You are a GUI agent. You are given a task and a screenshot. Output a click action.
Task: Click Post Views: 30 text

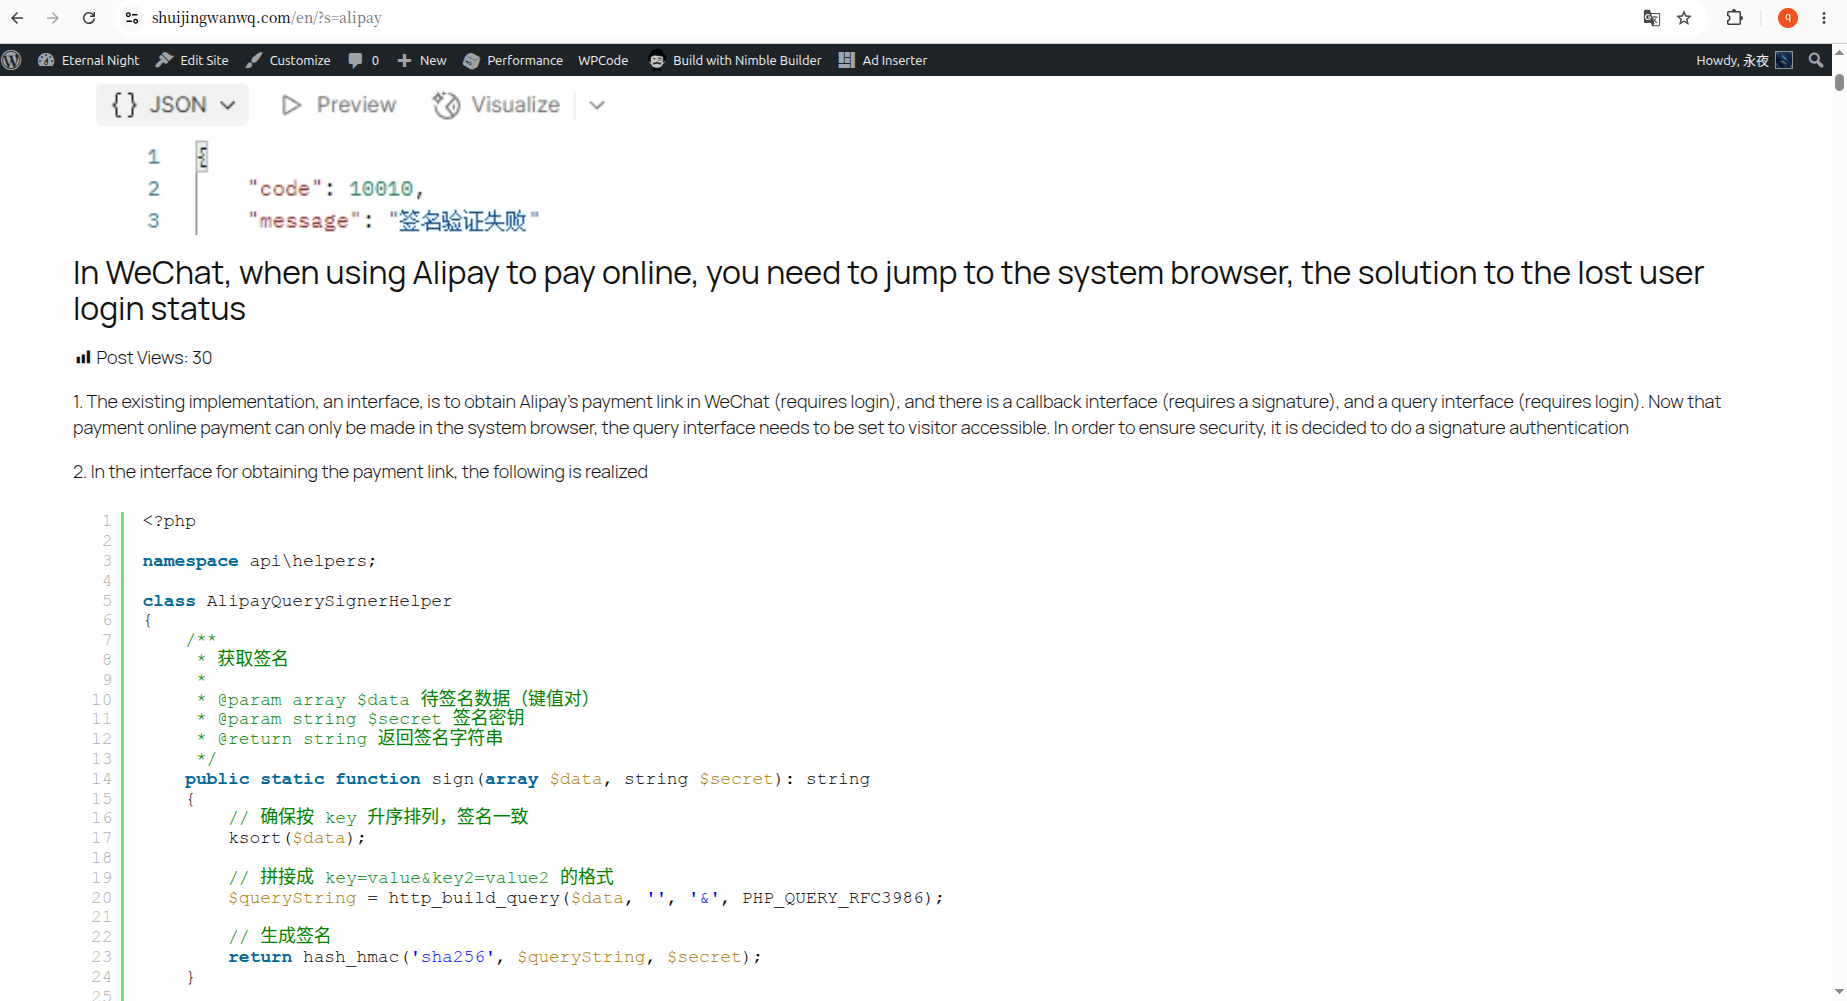click(x=154, y=357)
